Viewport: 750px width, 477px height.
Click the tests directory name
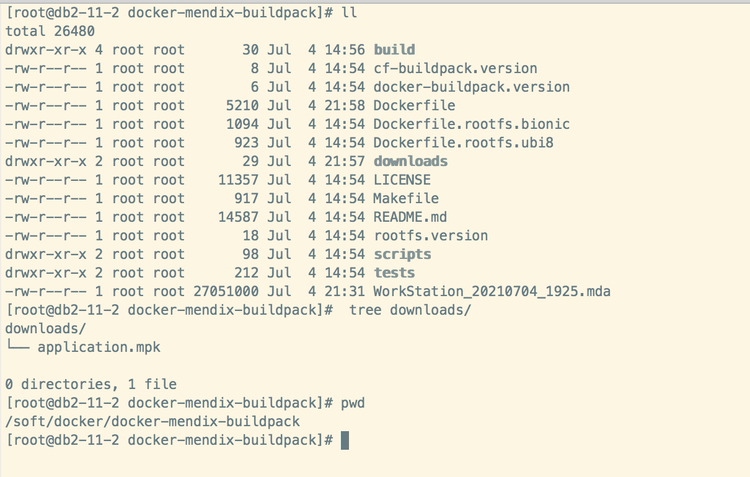394,273
